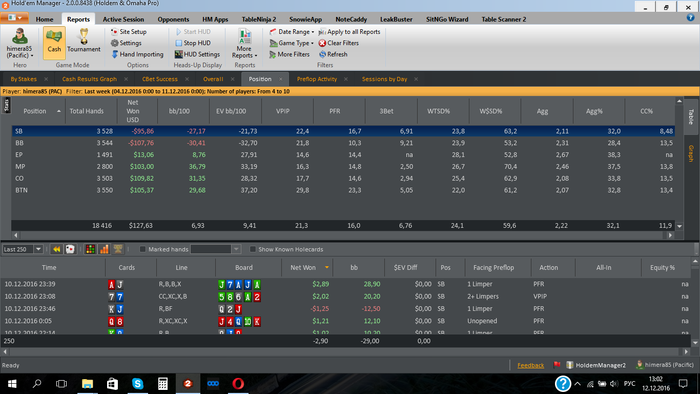The height and width of the screenshot is (394, 700).
Task: Click the colored grid icon in hands toolbar
Action: point(90,249)
